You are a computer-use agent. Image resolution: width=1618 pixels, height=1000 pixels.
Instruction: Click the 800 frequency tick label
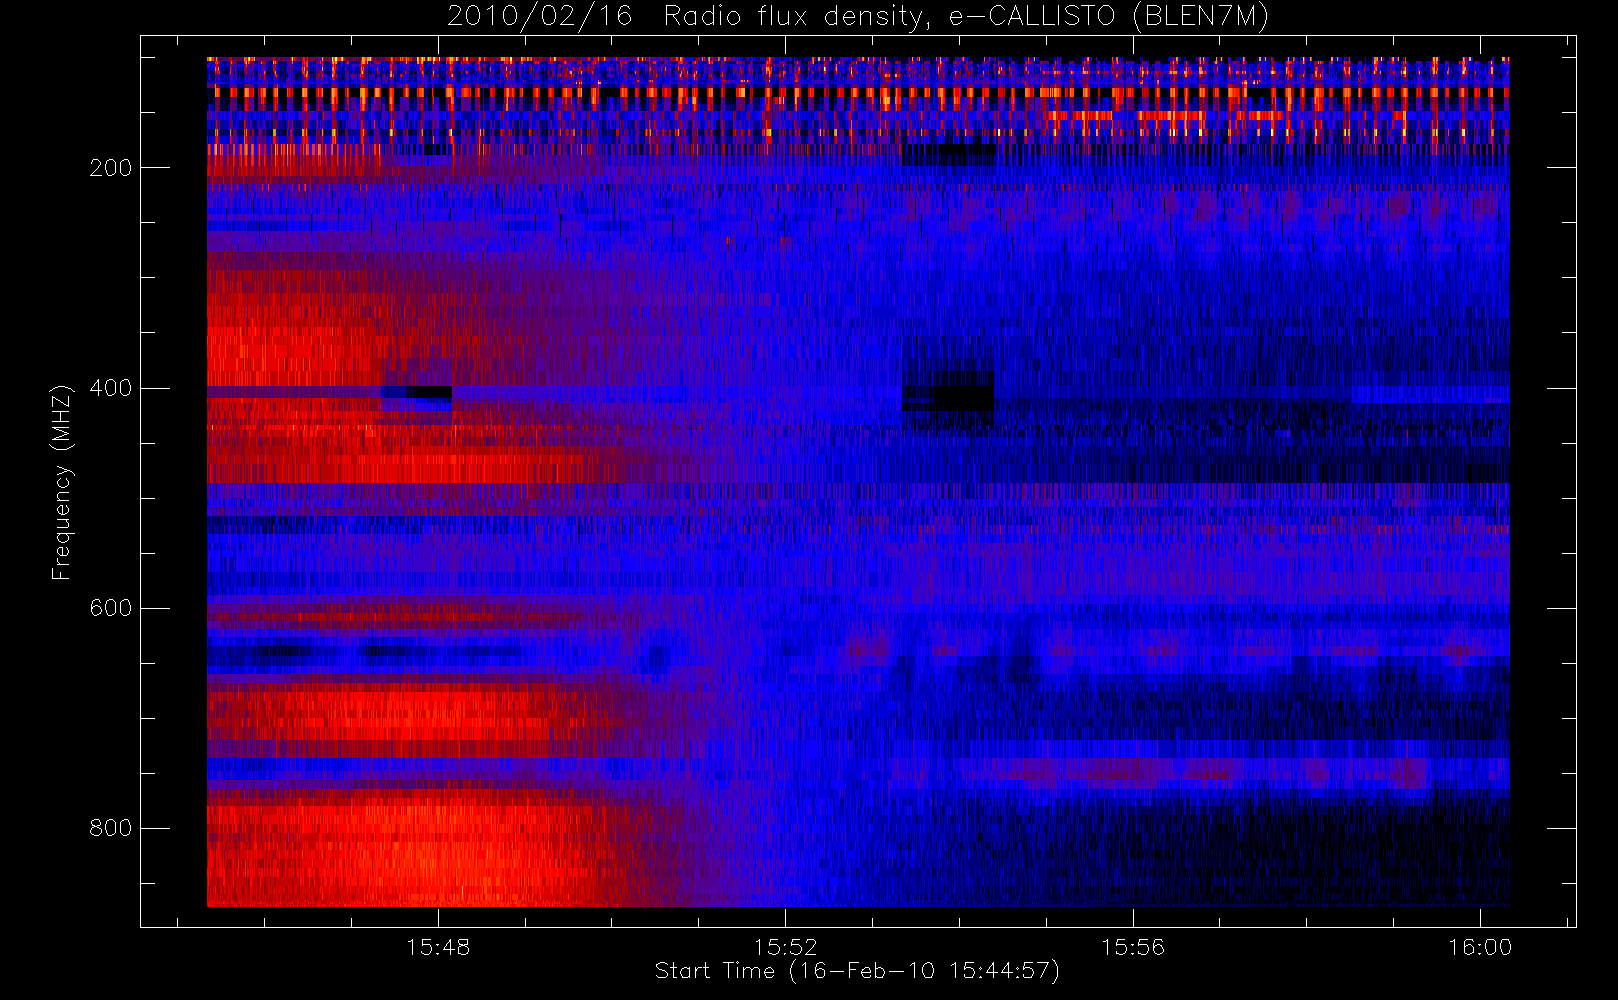point(111,828)
